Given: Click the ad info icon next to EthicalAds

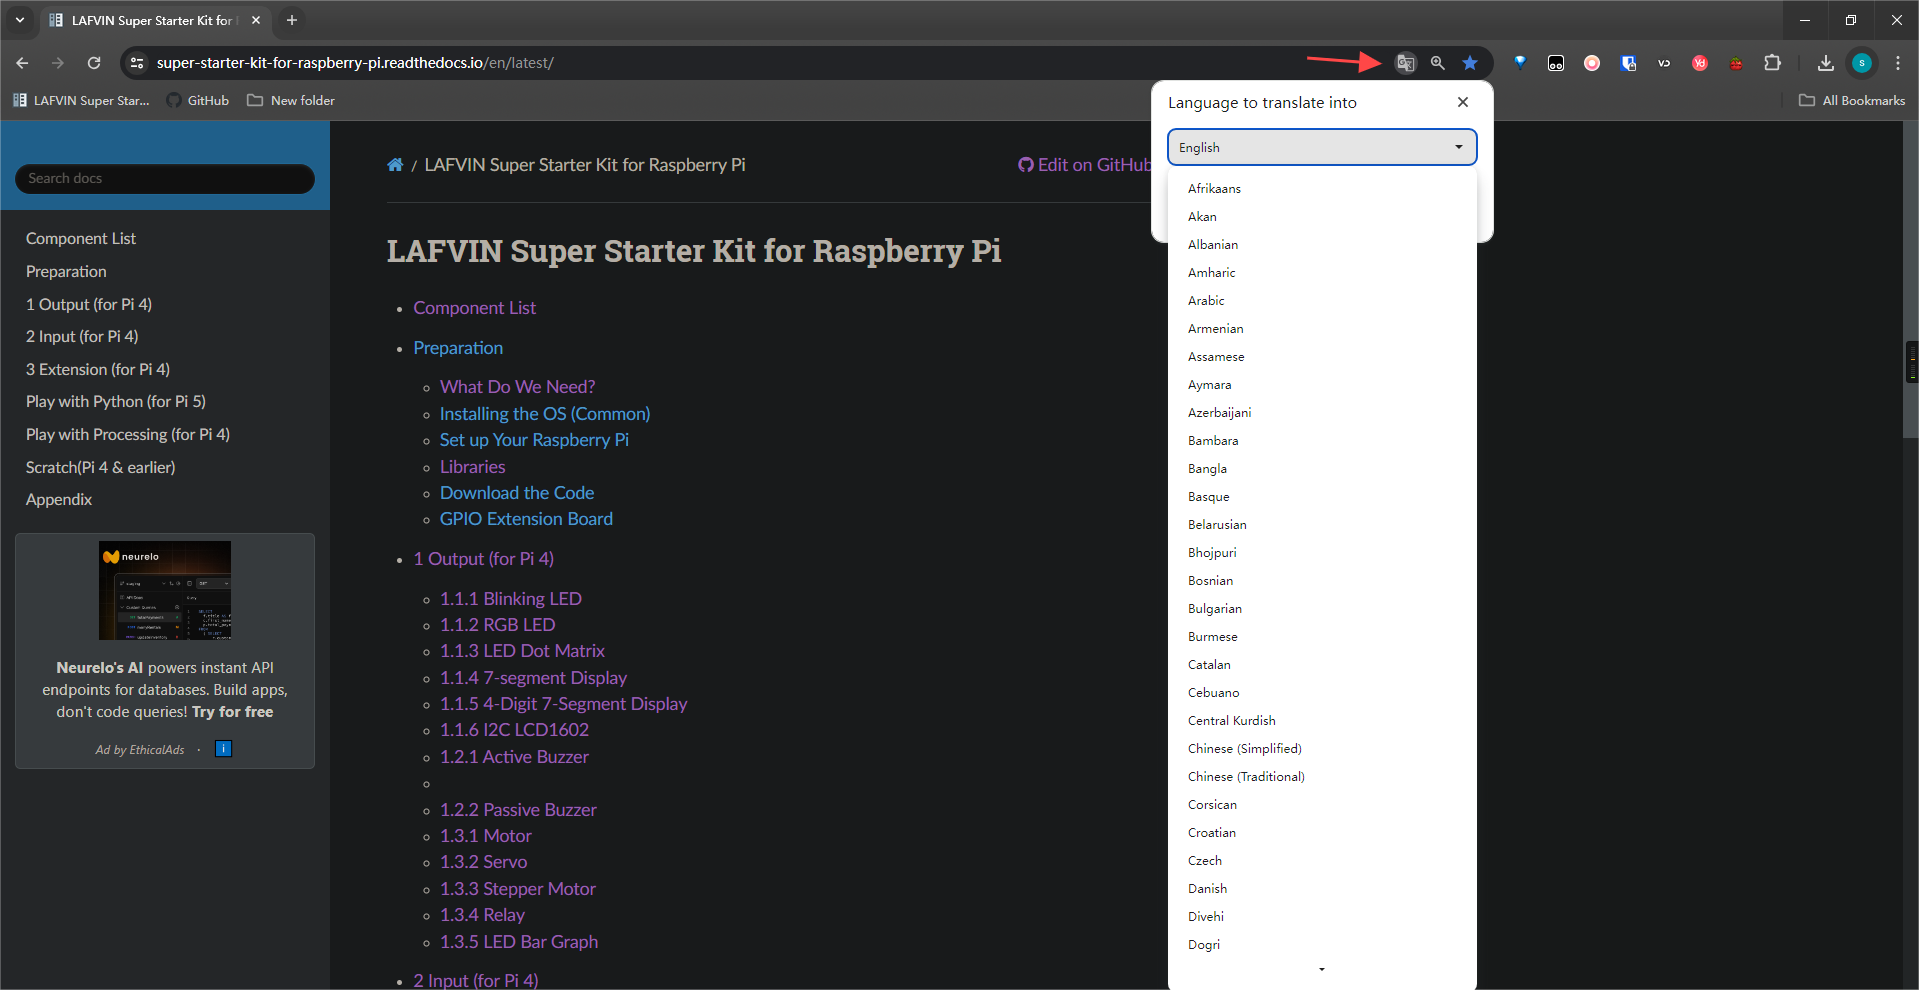Looking at the screenshot, I should [x=223, y=749].
